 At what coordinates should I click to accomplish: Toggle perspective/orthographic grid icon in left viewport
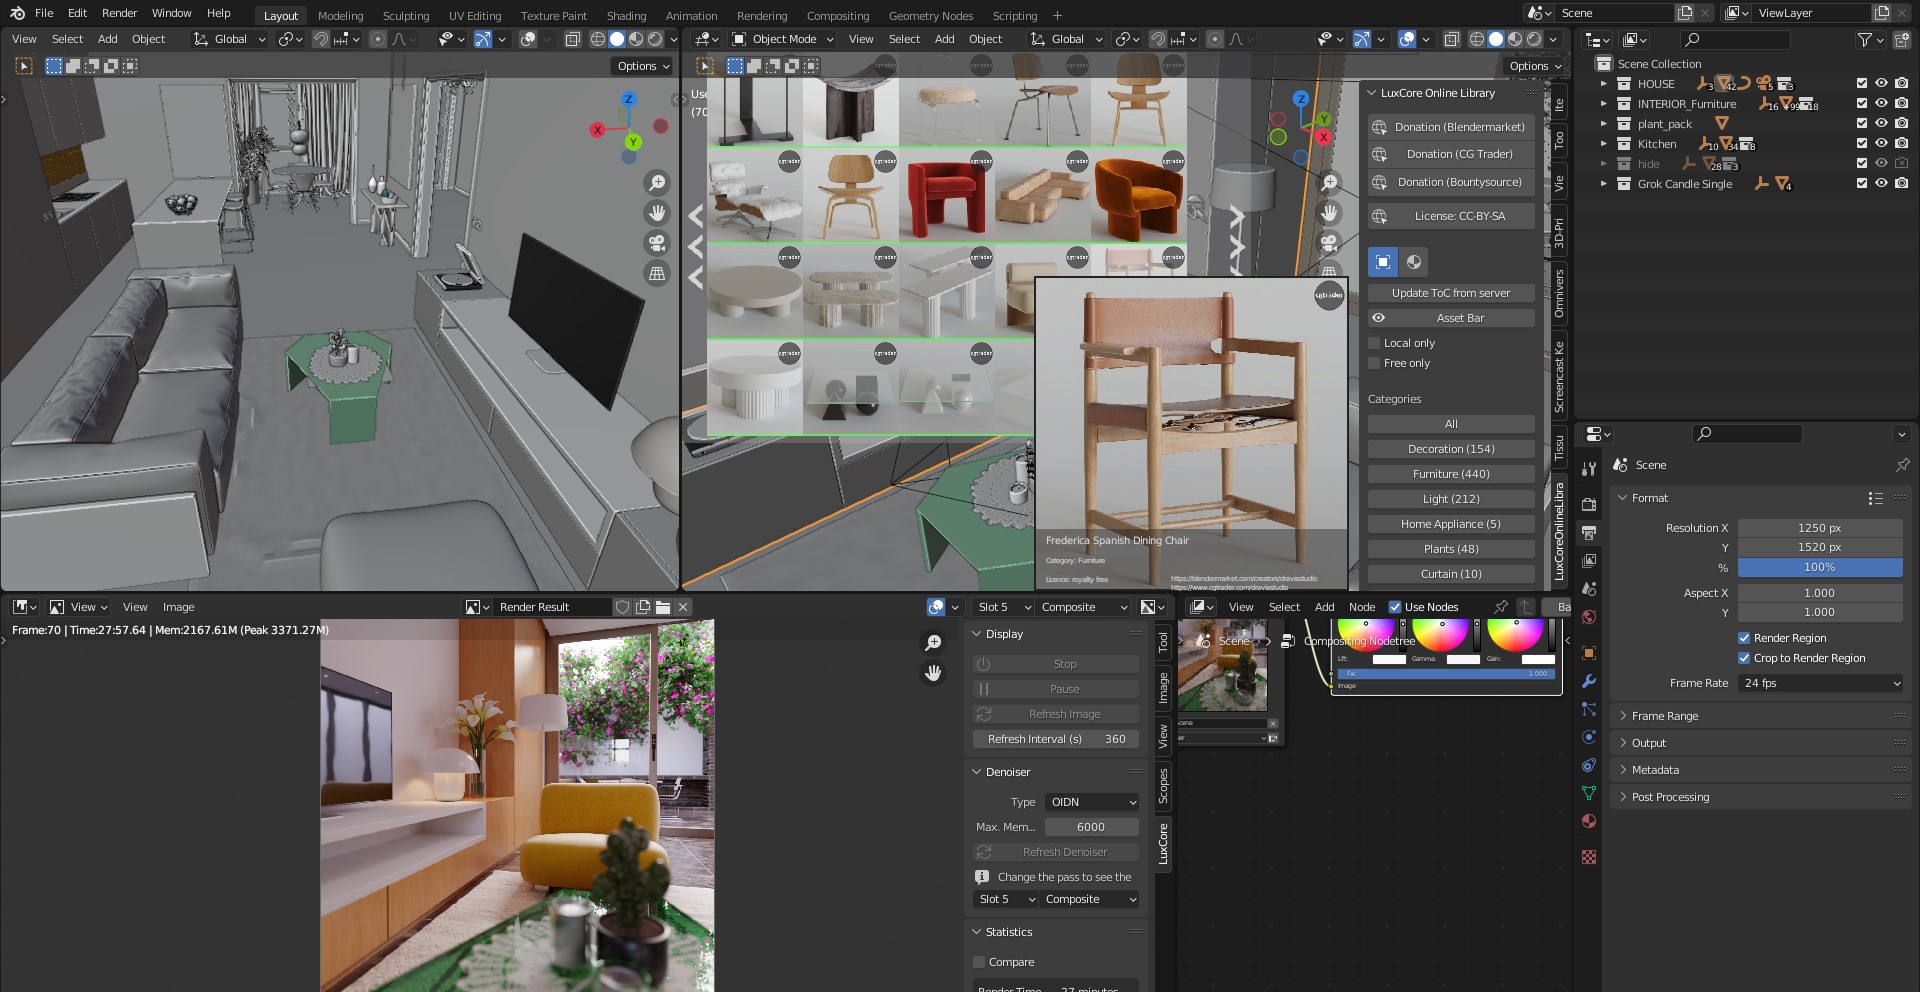coord(657,273)
